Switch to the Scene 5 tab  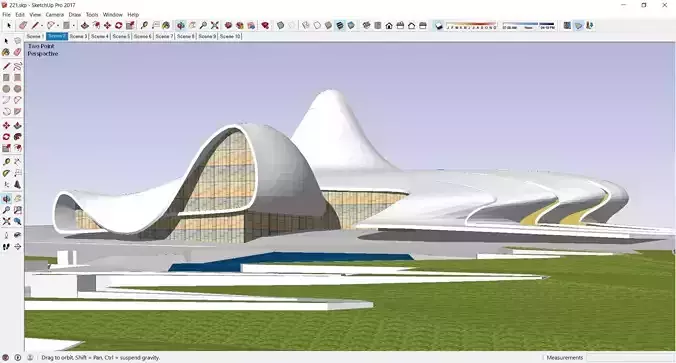[121, 36]
